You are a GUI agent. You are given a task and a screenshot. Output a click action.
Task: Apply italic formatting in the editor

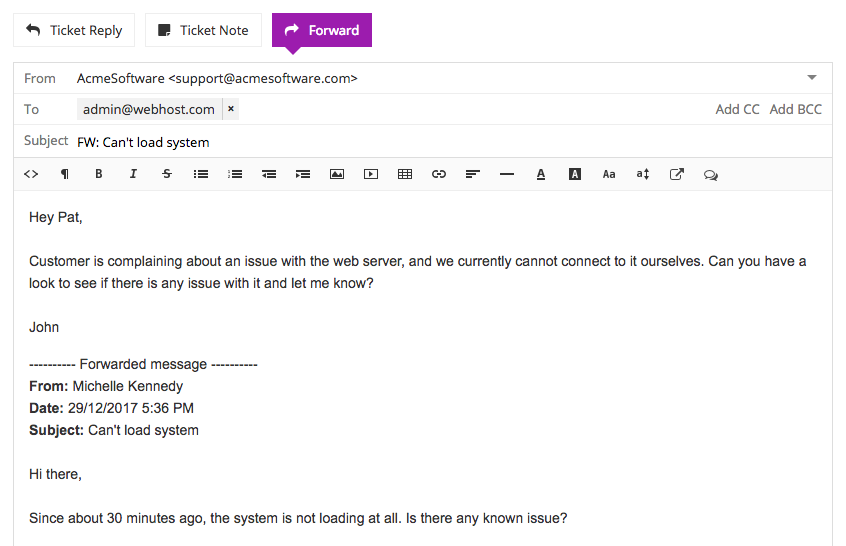coord(133,174)
